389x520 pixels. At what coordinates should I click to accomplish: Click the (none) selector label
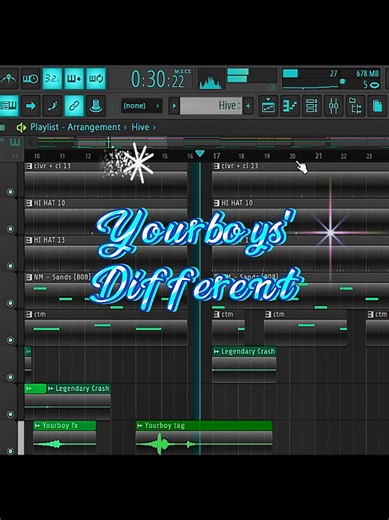coord(135,106)
